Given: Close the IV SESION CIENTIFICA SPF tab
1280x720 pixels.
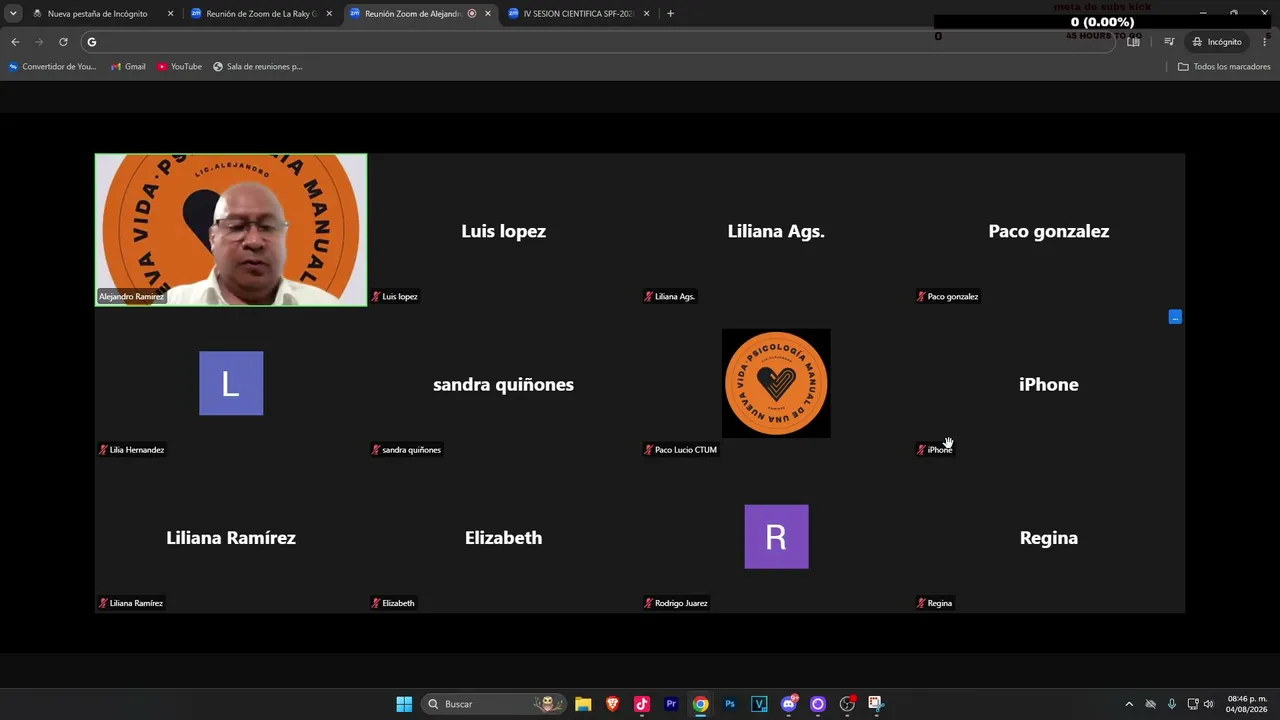Looking at the screenshot, I should coord(647,14).
